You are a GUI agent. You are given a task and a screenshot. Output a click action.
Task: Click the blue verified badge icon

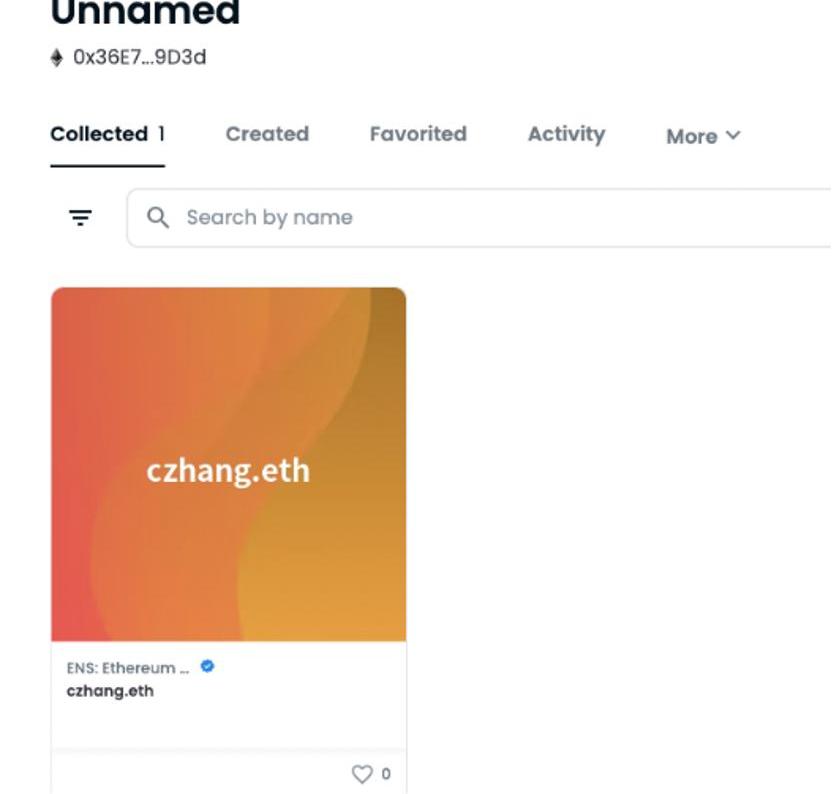pos(207,666)
